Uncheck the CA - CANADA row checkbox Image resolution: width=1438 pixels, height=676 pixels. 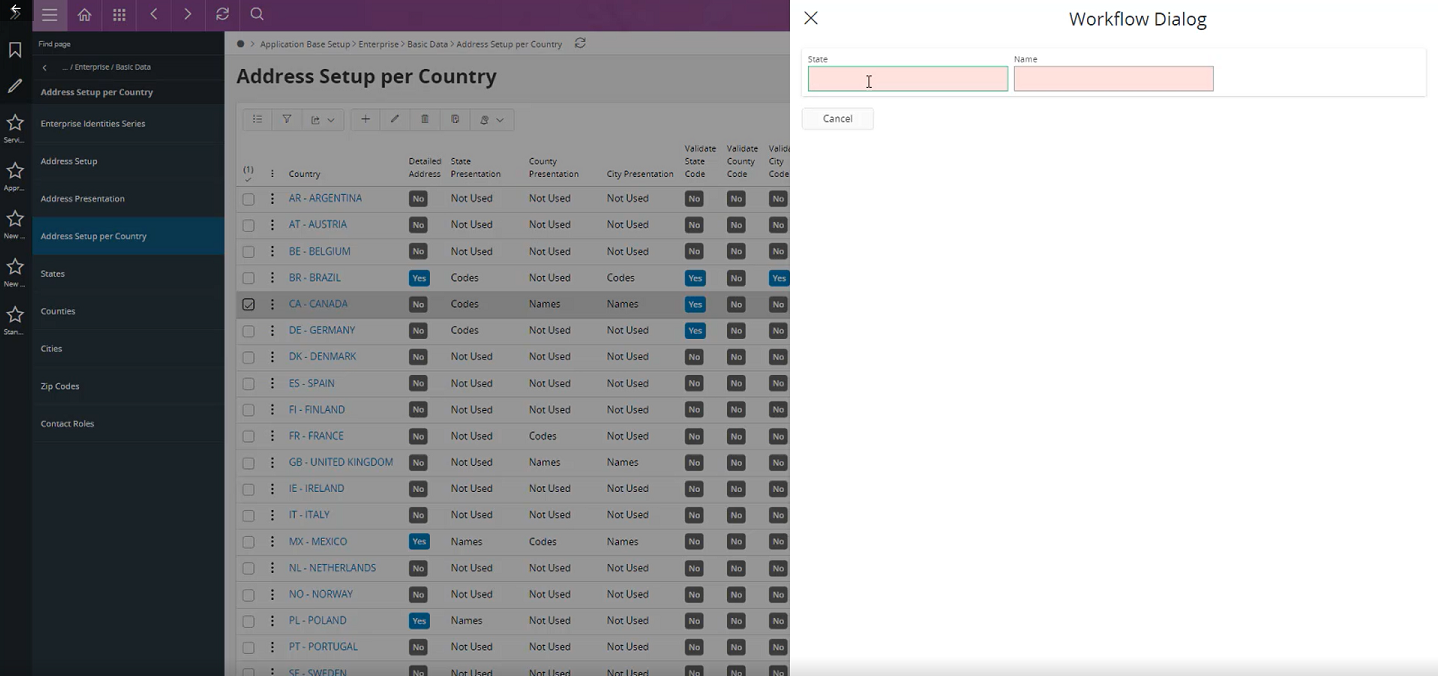[248, 304]
